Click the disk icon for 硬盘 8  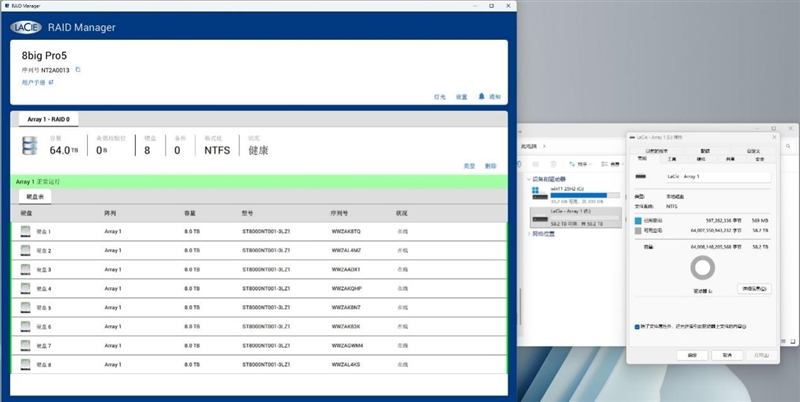pos(26,365)
